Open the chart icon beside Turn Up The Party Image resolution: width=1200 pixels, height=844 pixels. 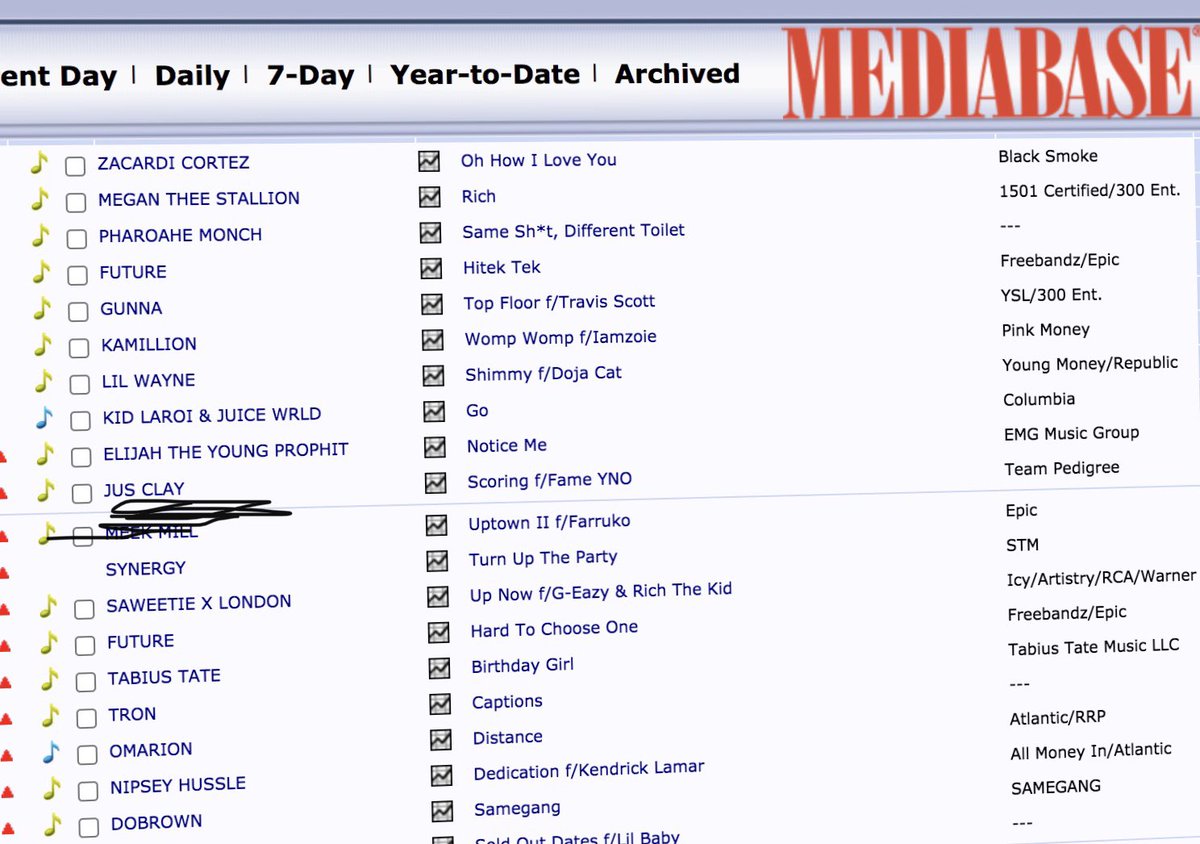tap(437, 560)
